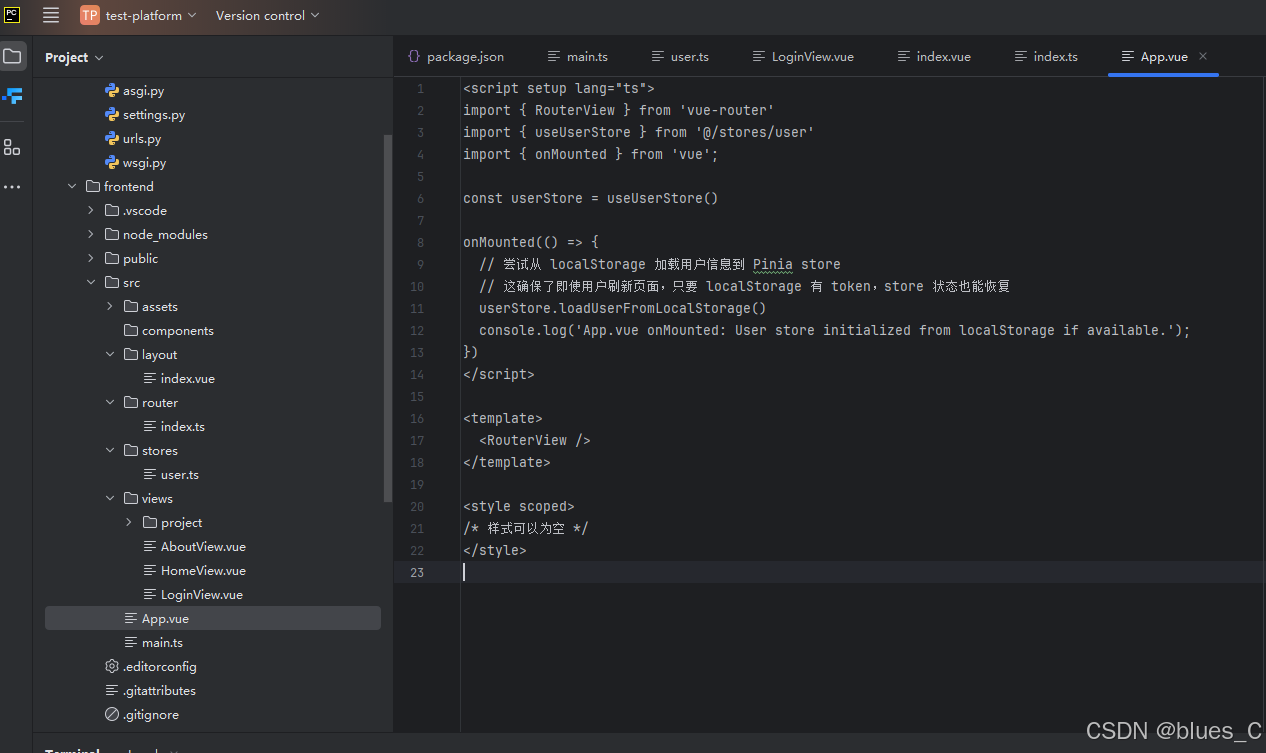Switch to the index.vue tab
Viewport: 1266px width, 753px height.
click(x=934, y=57)
